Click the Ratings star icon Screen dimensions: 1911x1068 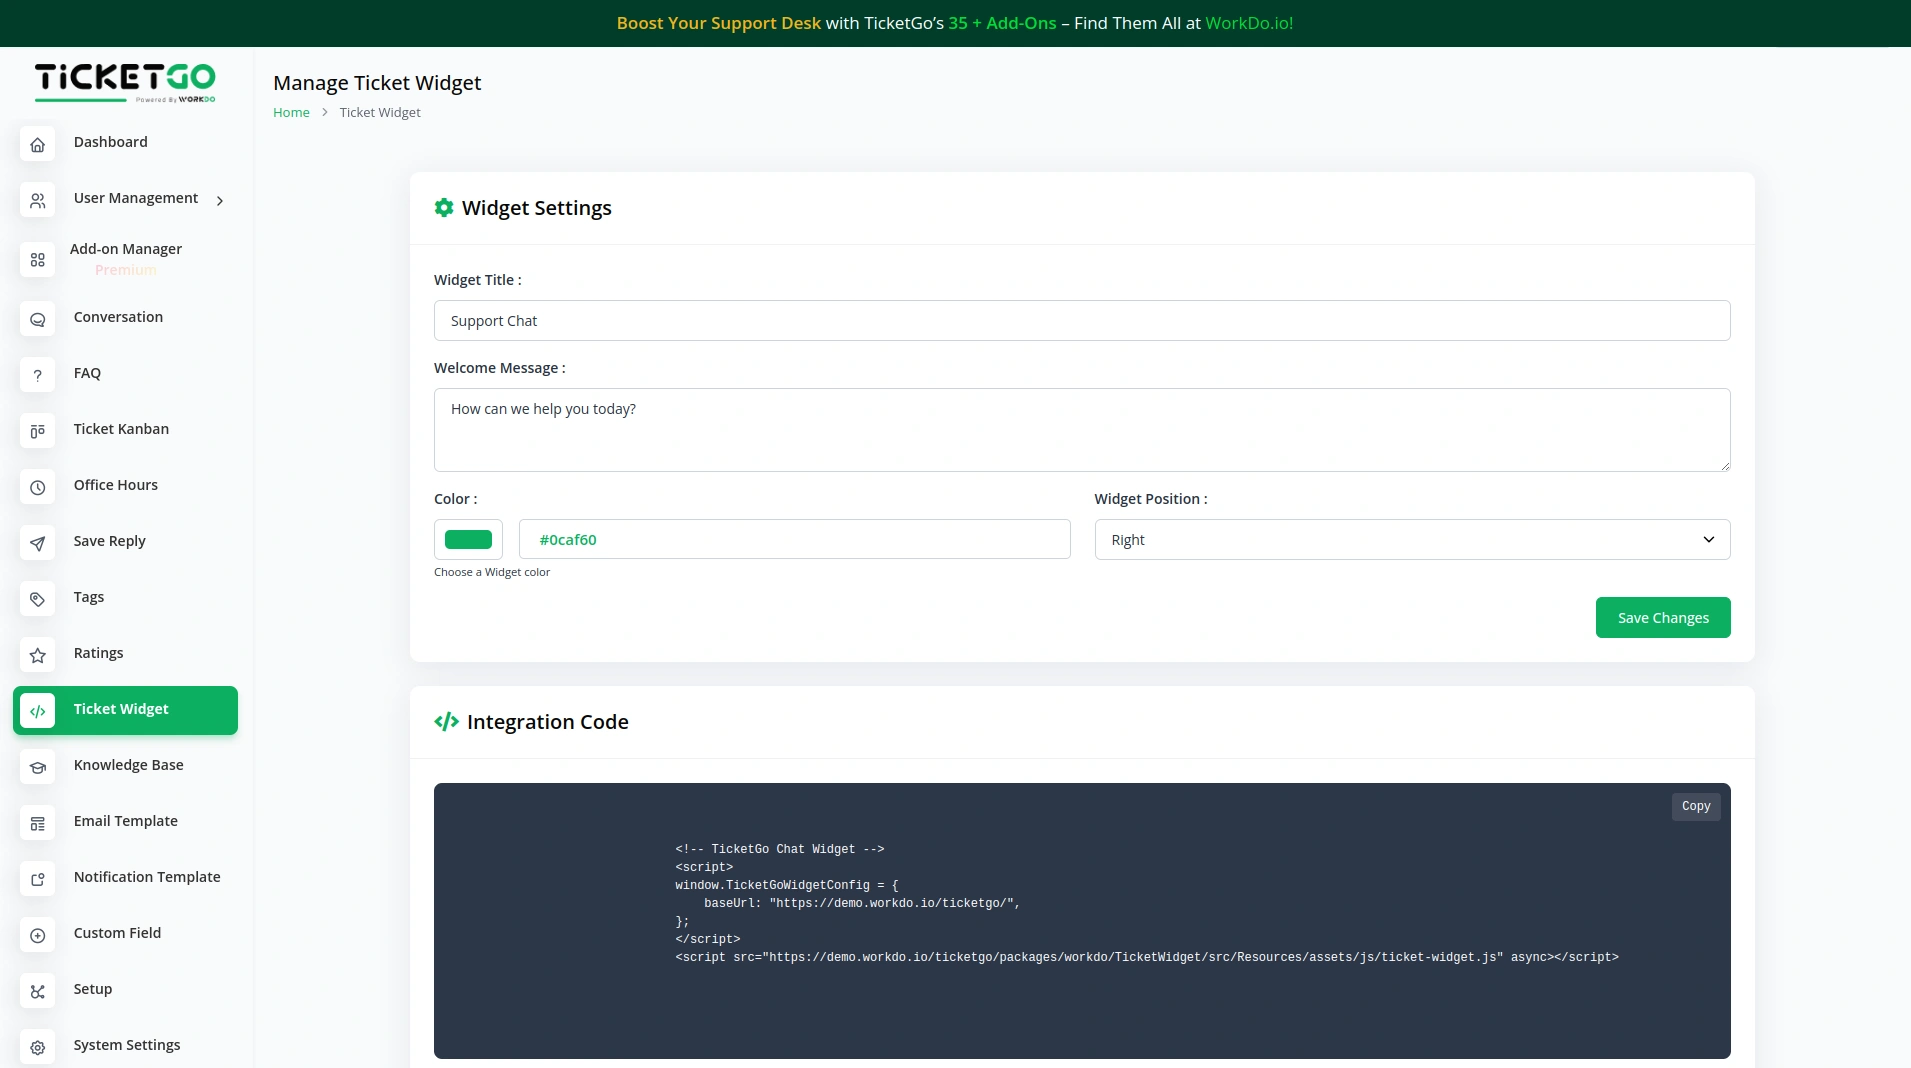(37, 656)
